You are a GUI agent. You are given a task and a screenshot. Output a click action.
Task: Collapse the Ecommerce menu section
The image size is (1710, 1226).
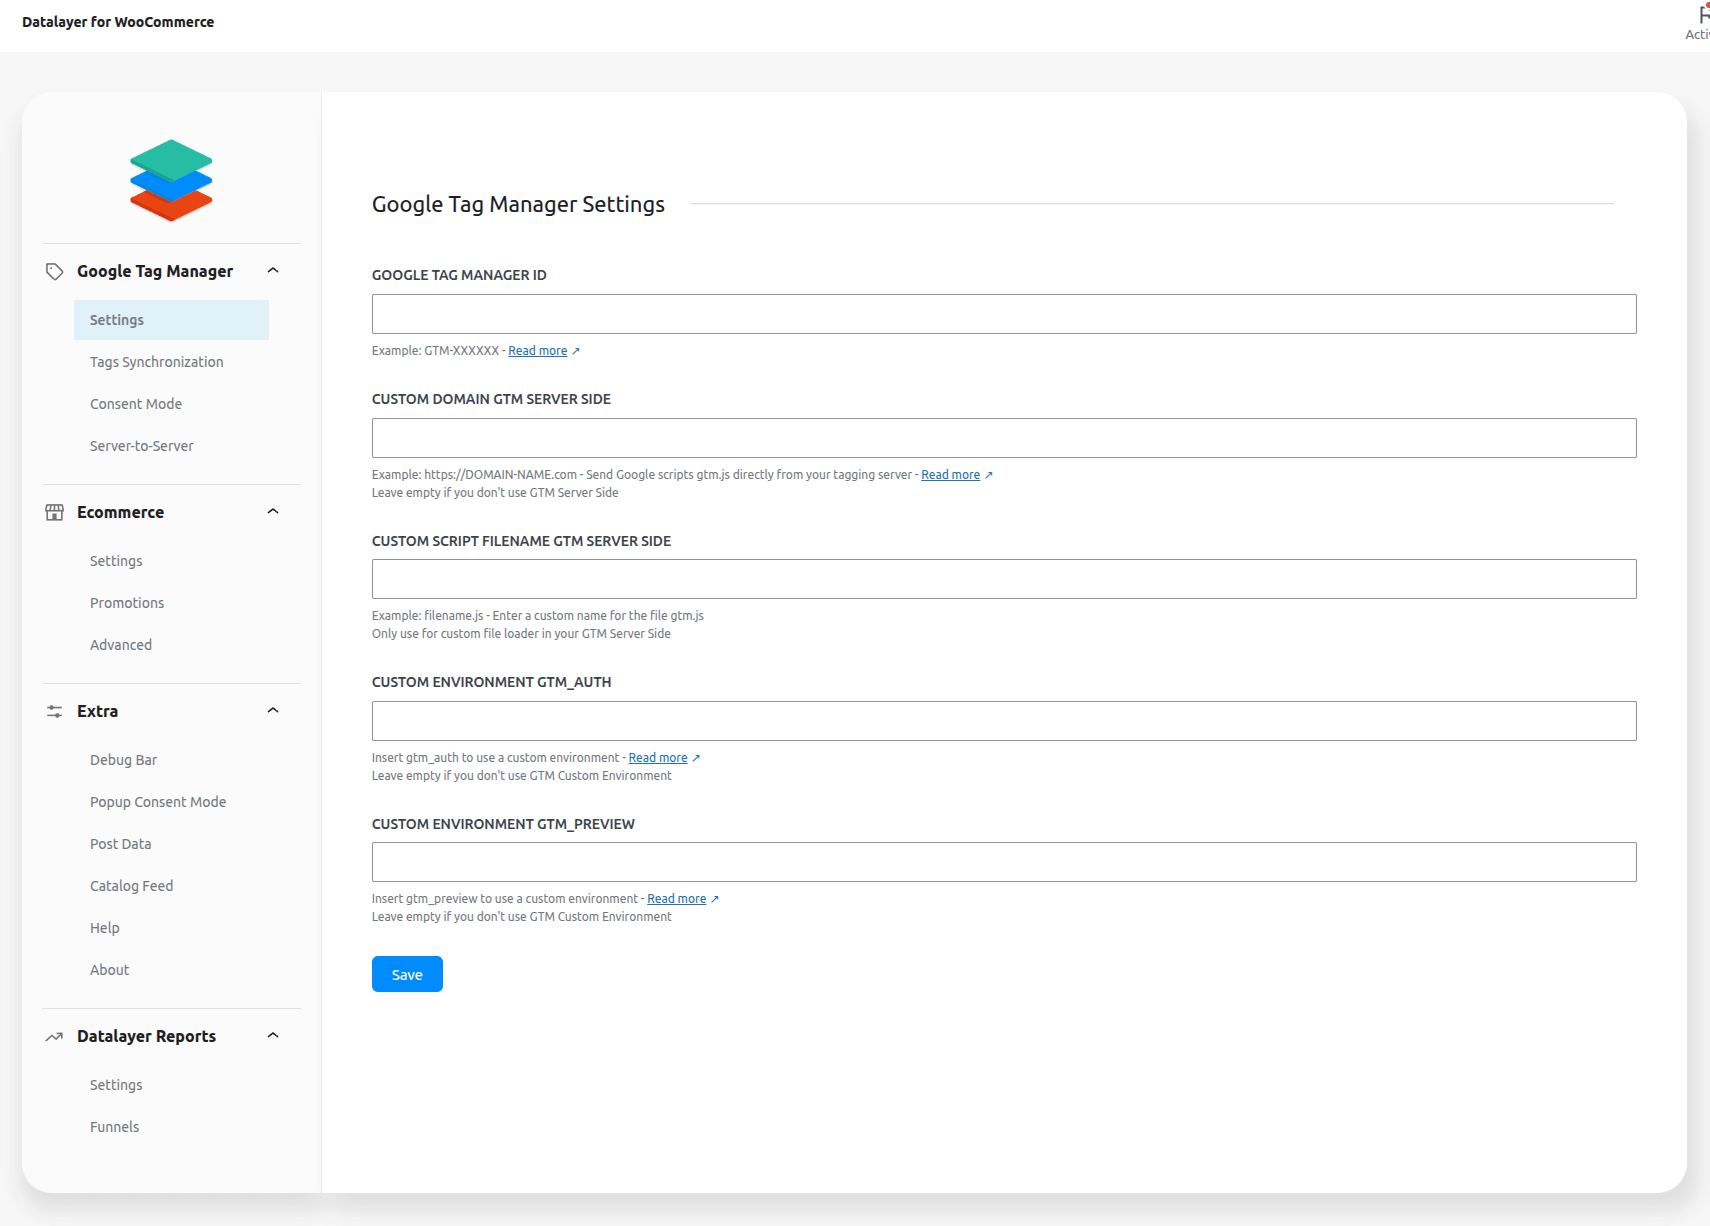[x=273, y=512]
